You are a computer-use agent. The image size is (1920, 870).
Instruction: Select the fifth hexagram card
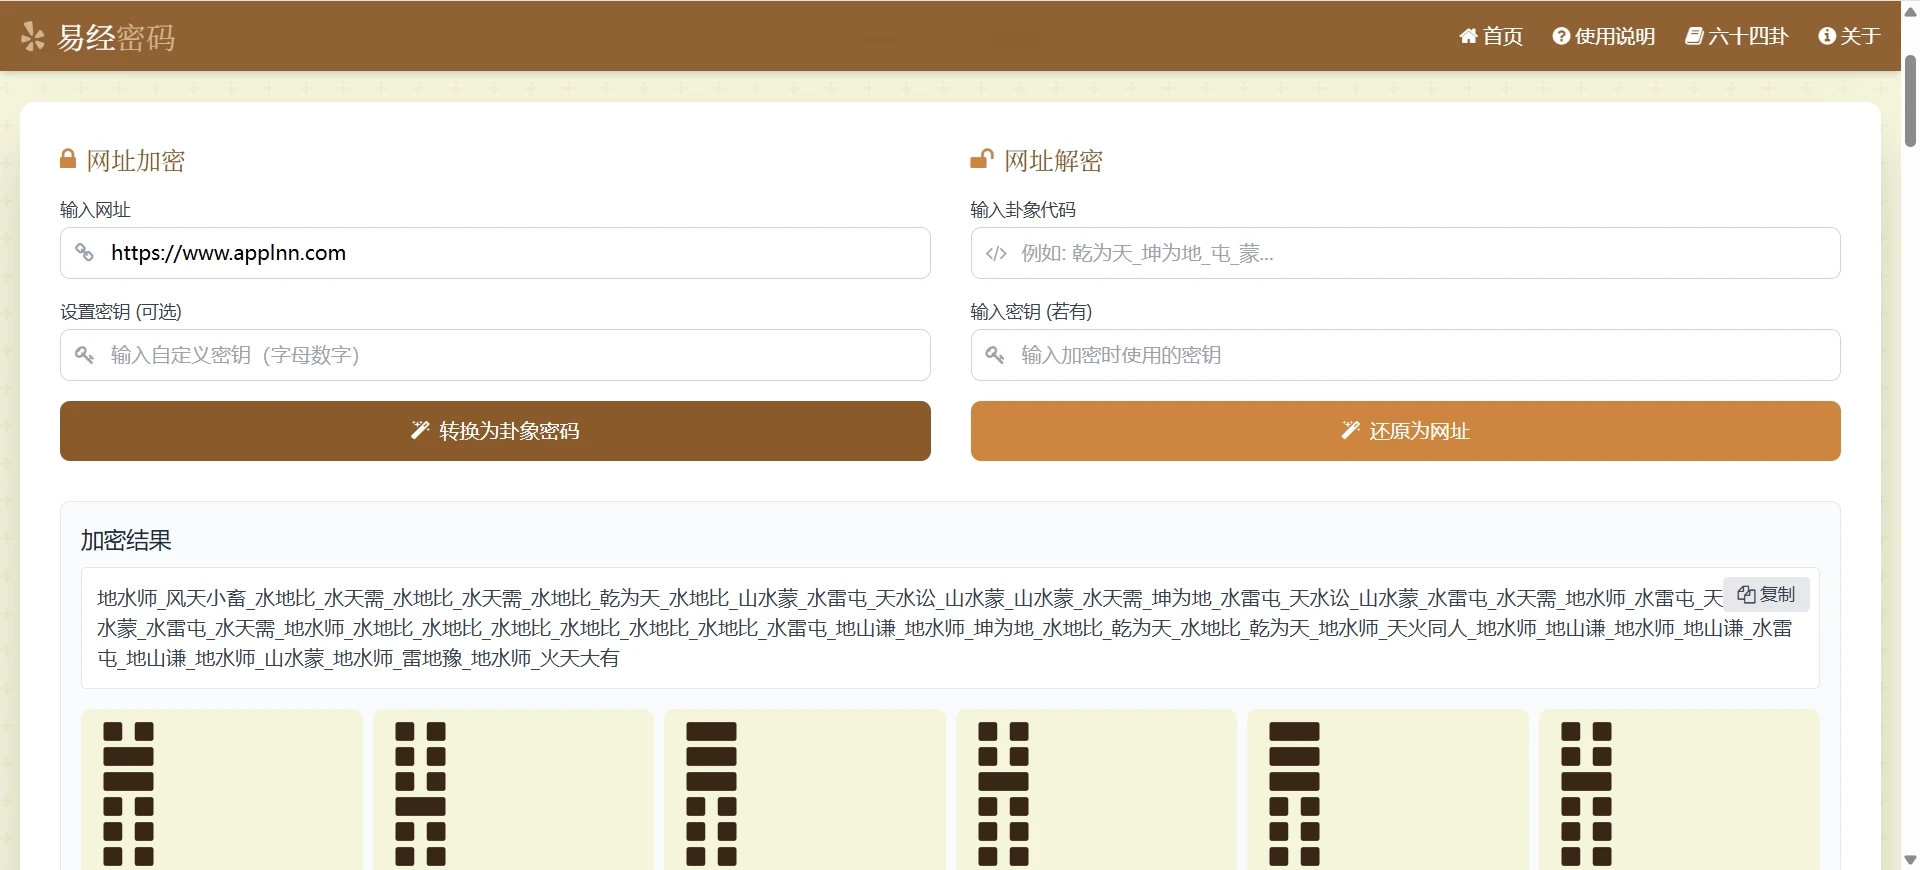tap(1388, 789)
